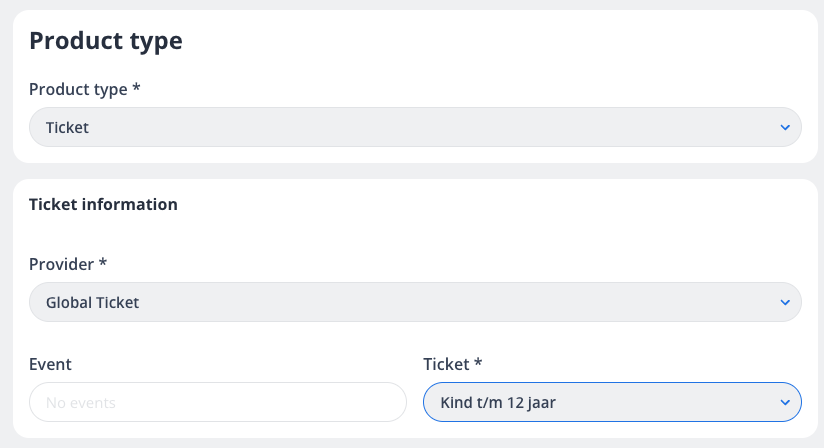Click the chevron arrow in Provider field
The width and height of the screenshot is (824, 448).
click(x=784, y=302)
